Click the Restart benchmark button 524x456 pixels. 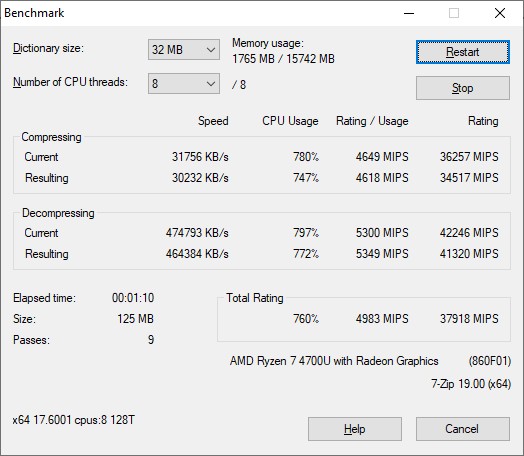click(463, 52)
